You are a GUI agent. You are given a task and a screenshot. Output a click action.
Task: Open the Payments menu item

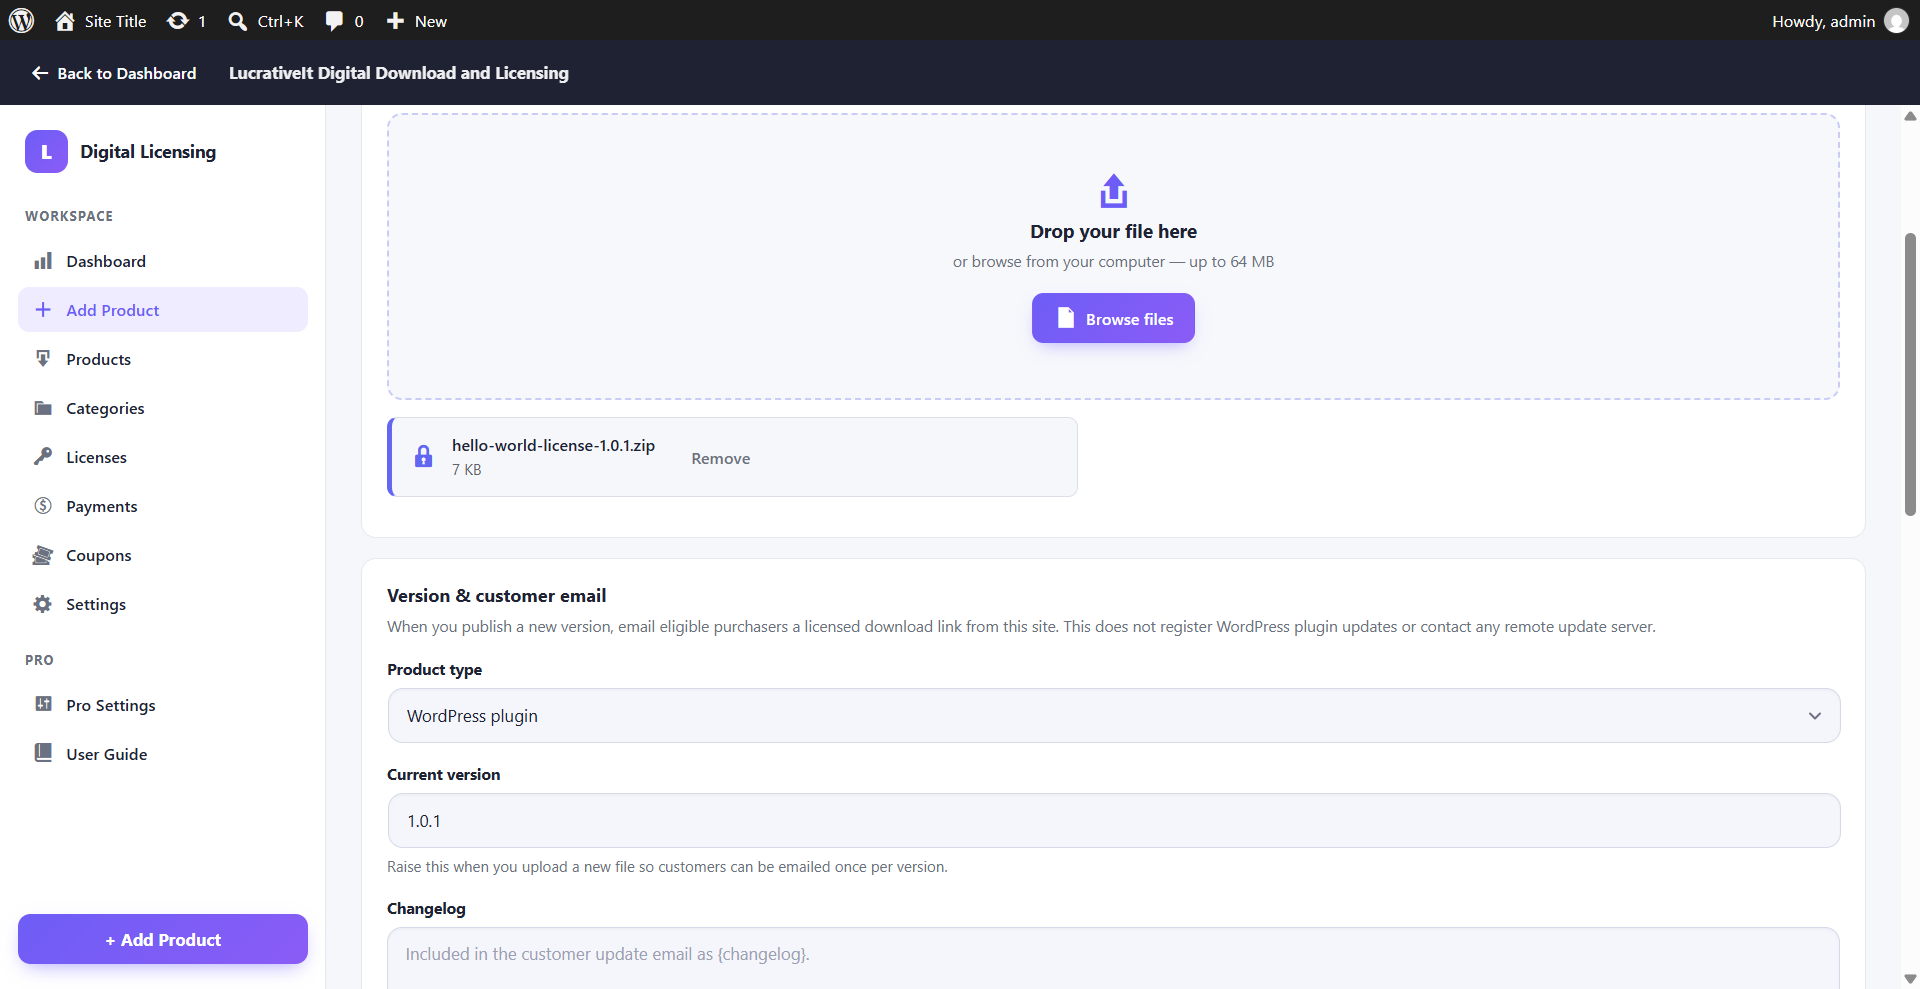pyautogui.click(x=163, y=506)
